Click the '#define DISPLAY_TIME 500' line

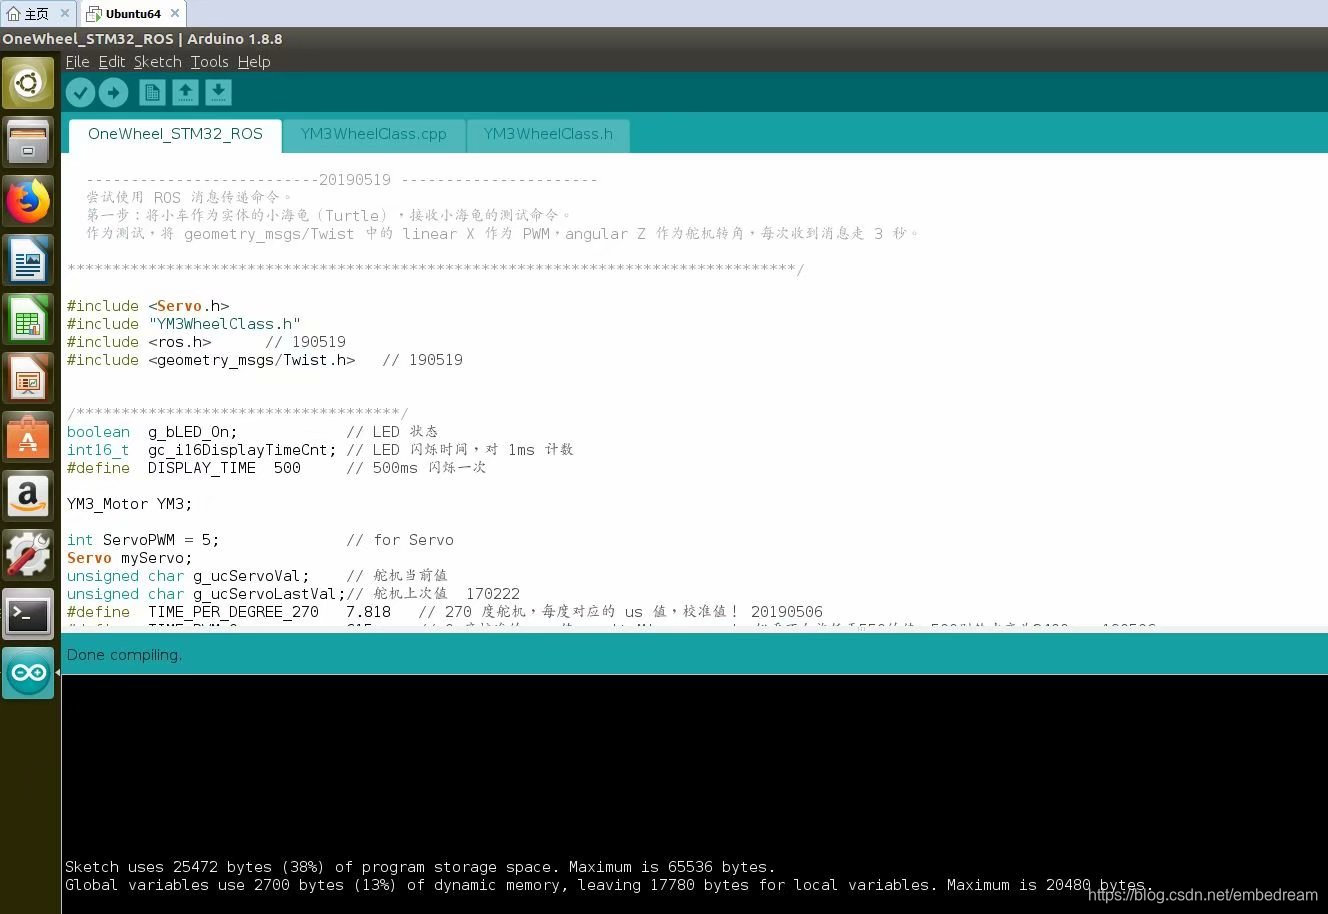point(184,468)
